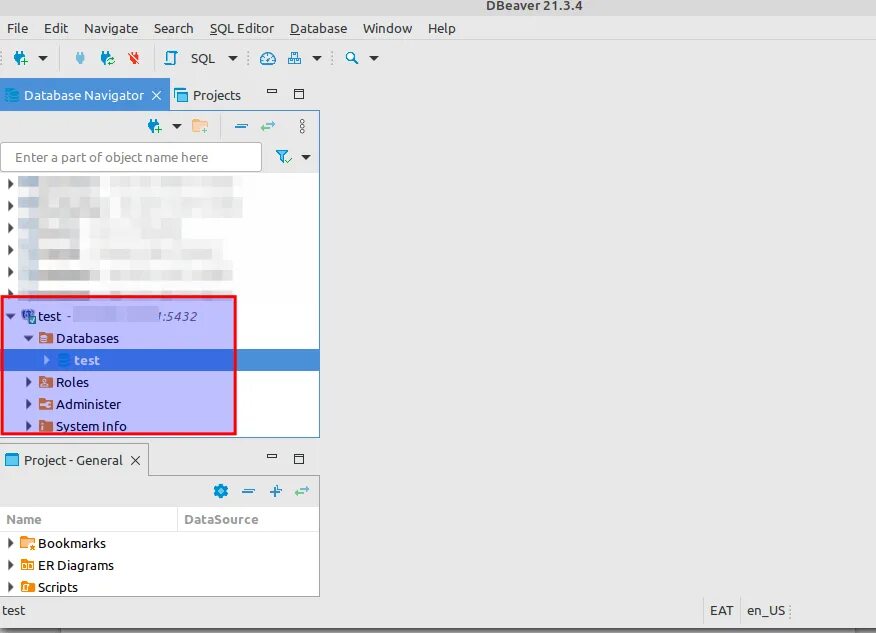The height and width of the screenshot is (633, 876).
Task: Expand the test database node
Action: (x=47, y=360)
